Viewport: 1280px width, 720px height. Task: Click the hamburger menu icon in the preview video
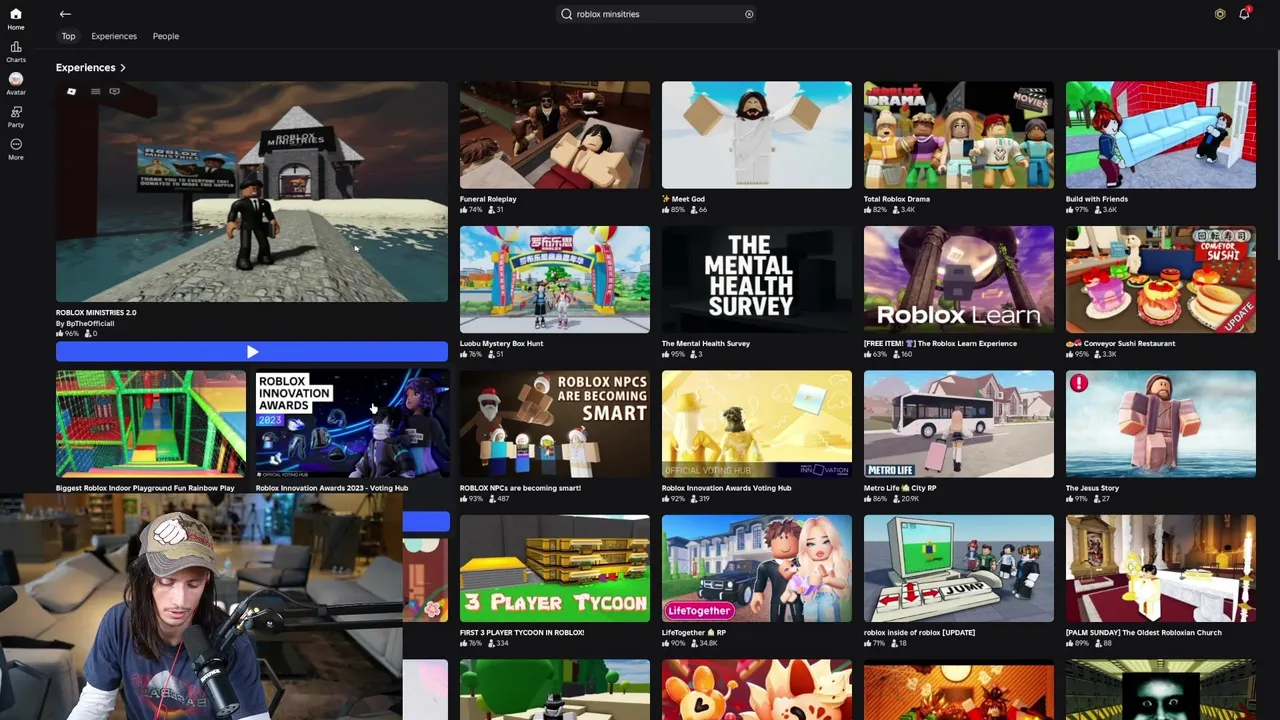pyautogui.click(x=95, y=92)
